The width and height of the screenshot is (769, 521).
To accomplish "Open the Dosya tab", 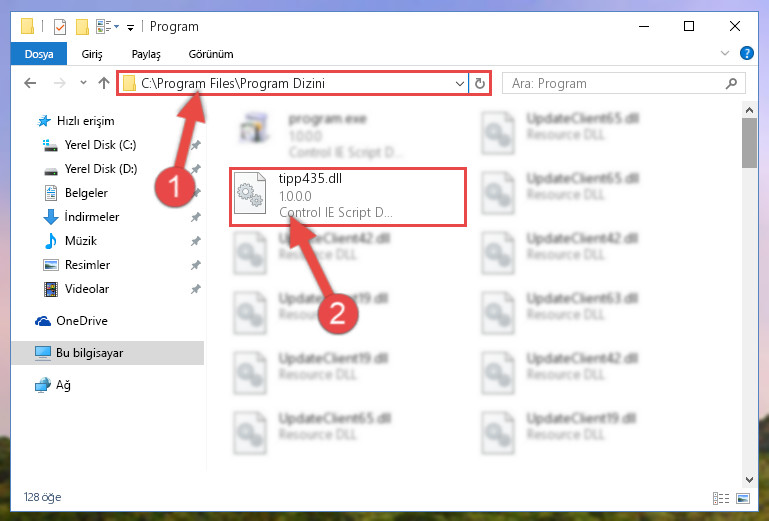I will pos(39,54).
